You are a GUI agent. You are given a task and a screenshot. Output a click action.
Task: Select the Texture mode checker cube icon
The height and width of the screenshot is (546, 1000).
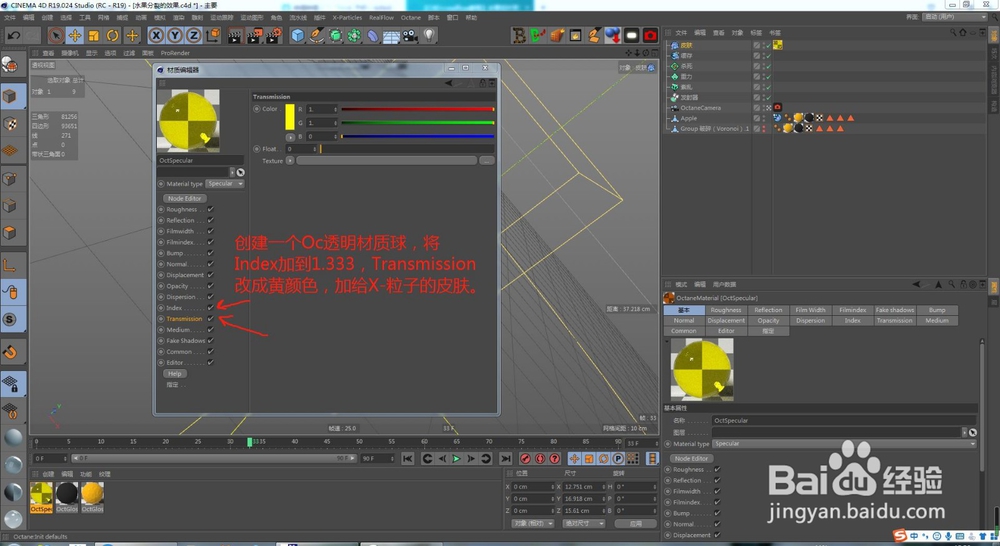pyautogui.click(x=10, y=124)
